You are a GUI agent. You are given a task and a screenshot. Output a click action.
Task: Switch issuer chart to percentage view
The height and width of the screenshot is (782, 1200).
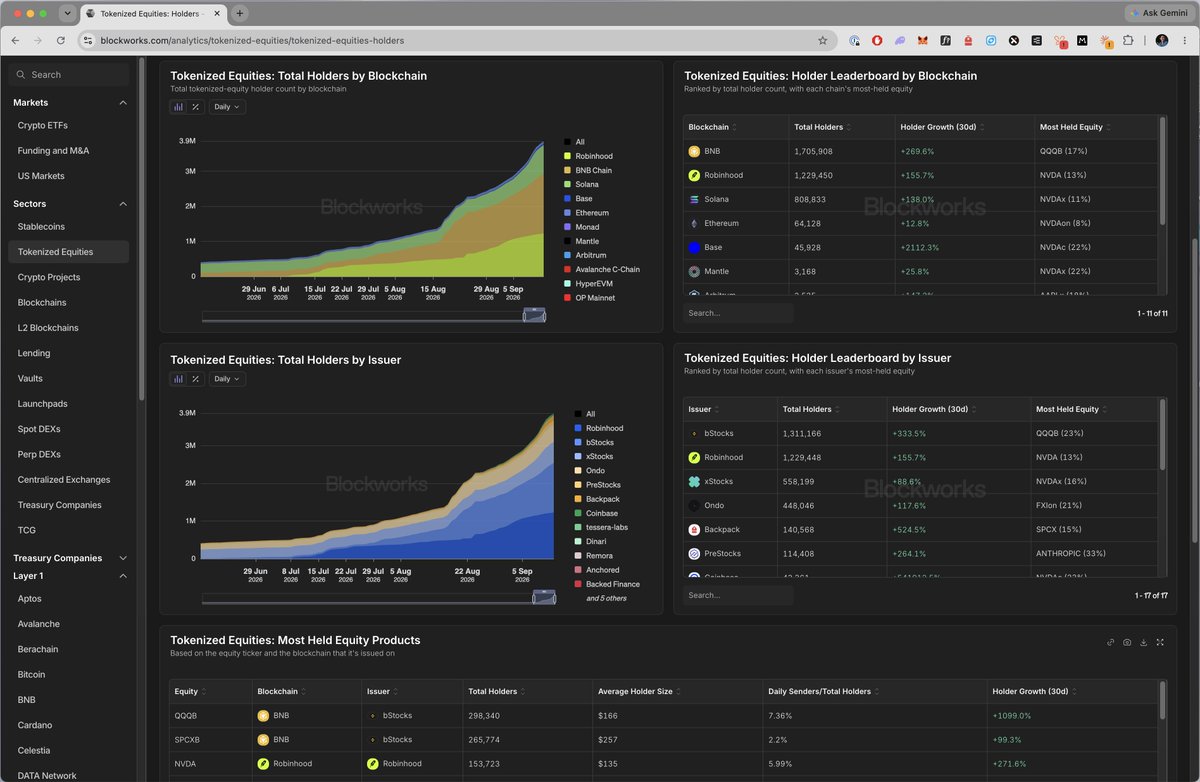tap(196, 379)
